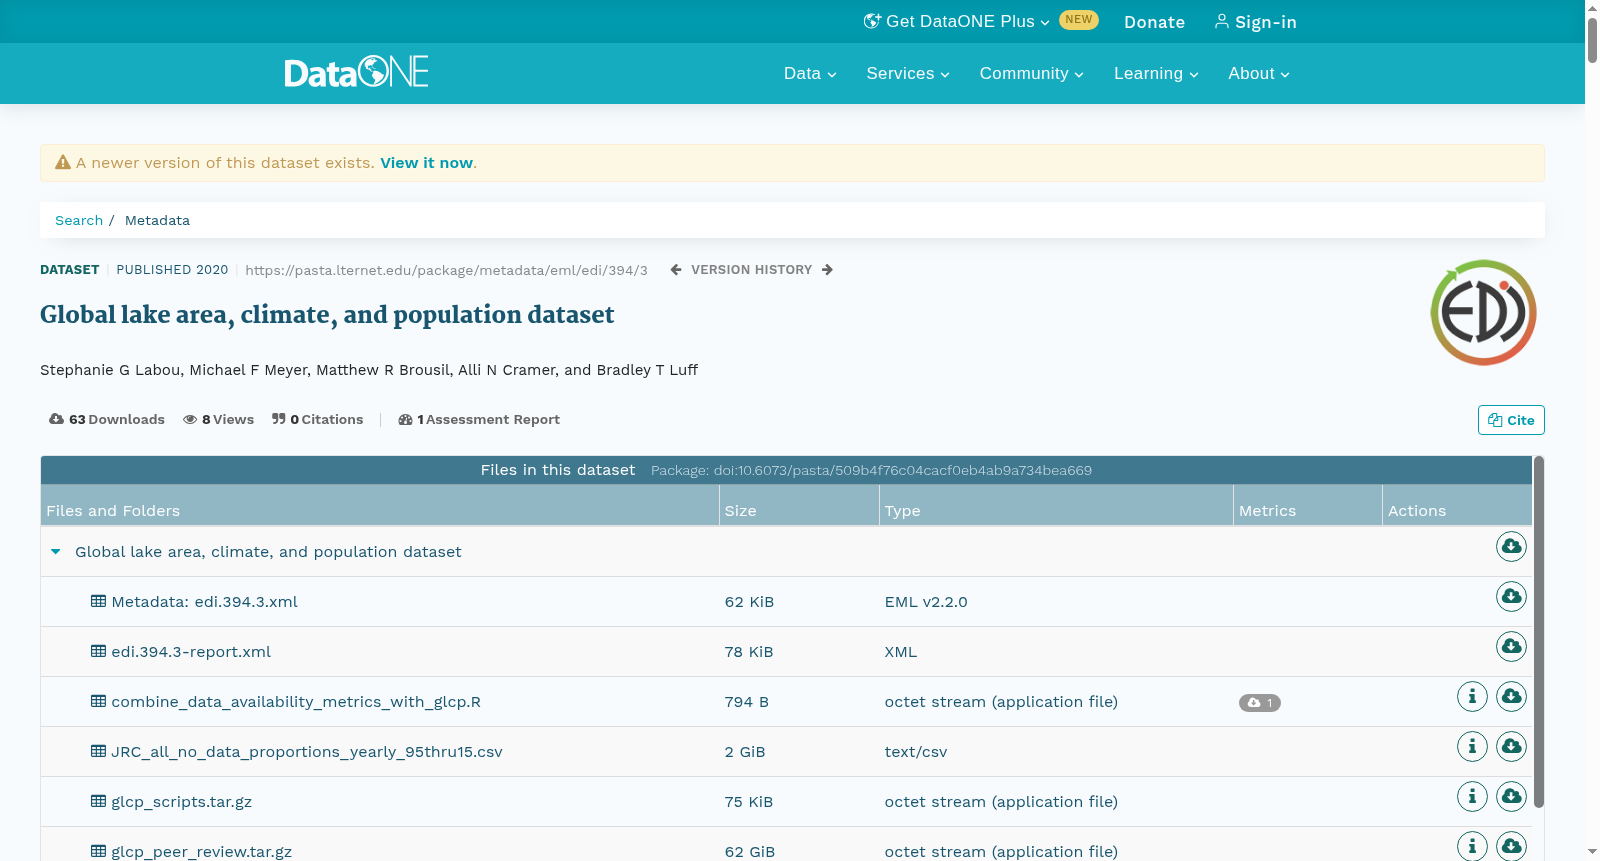
Task: Open the Get DataONE Plus dropdown
Action: [x=957, y=21]
